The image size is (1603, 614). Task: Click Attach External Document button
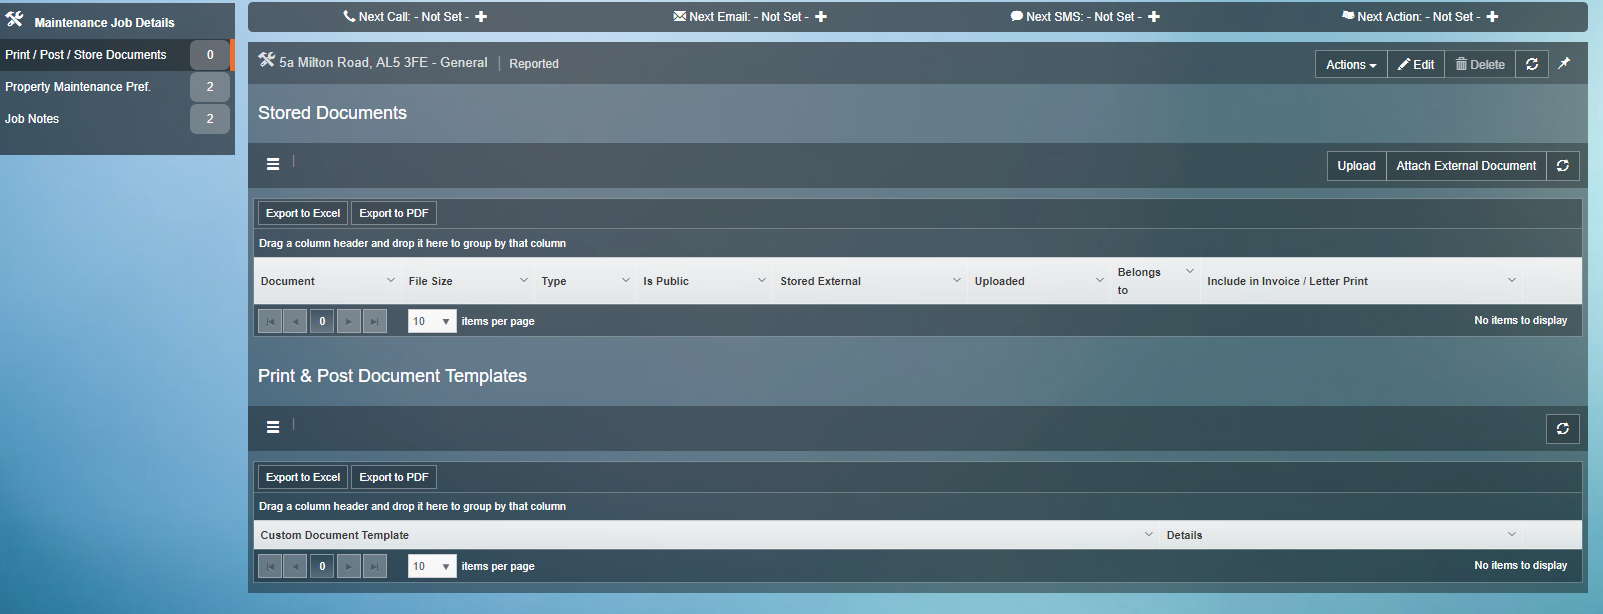[x=1465, y=166]
